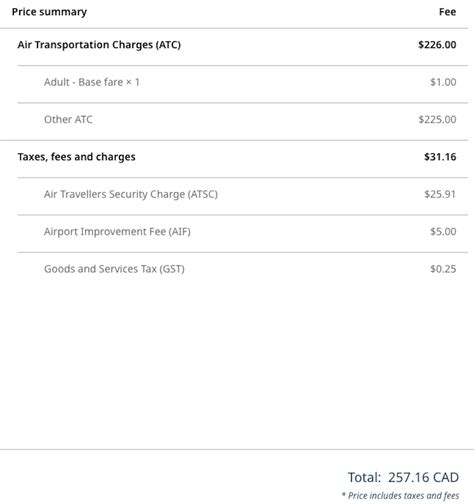Click the Price includes taxes and fees note
This screenshot has height=504, width=474.
click(401, 496)
